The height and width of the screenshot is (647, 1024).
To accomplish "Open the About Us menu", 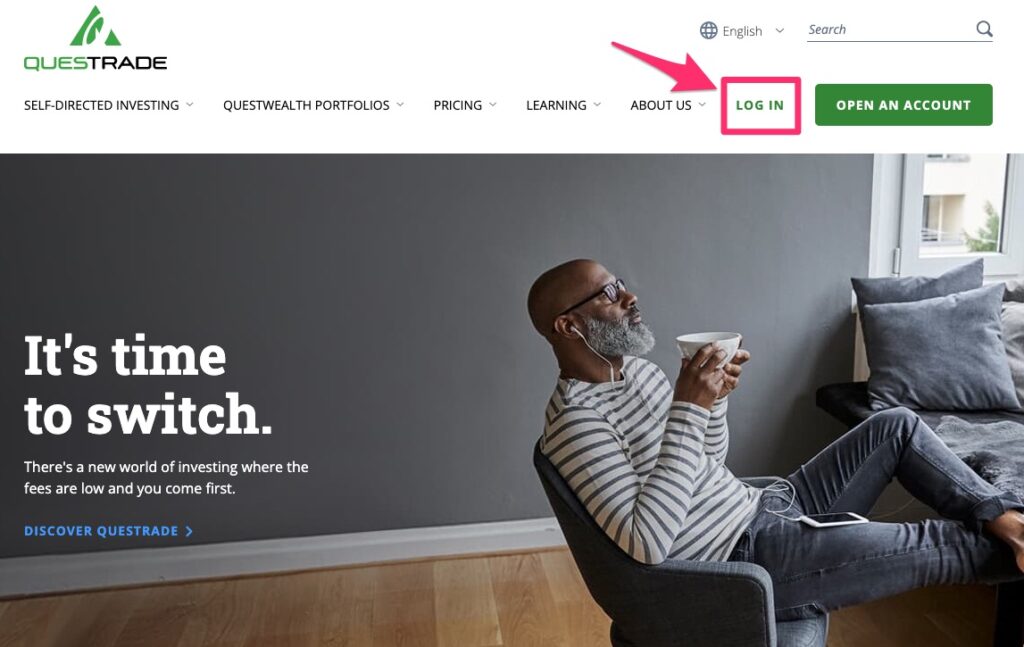I will 661,105.
